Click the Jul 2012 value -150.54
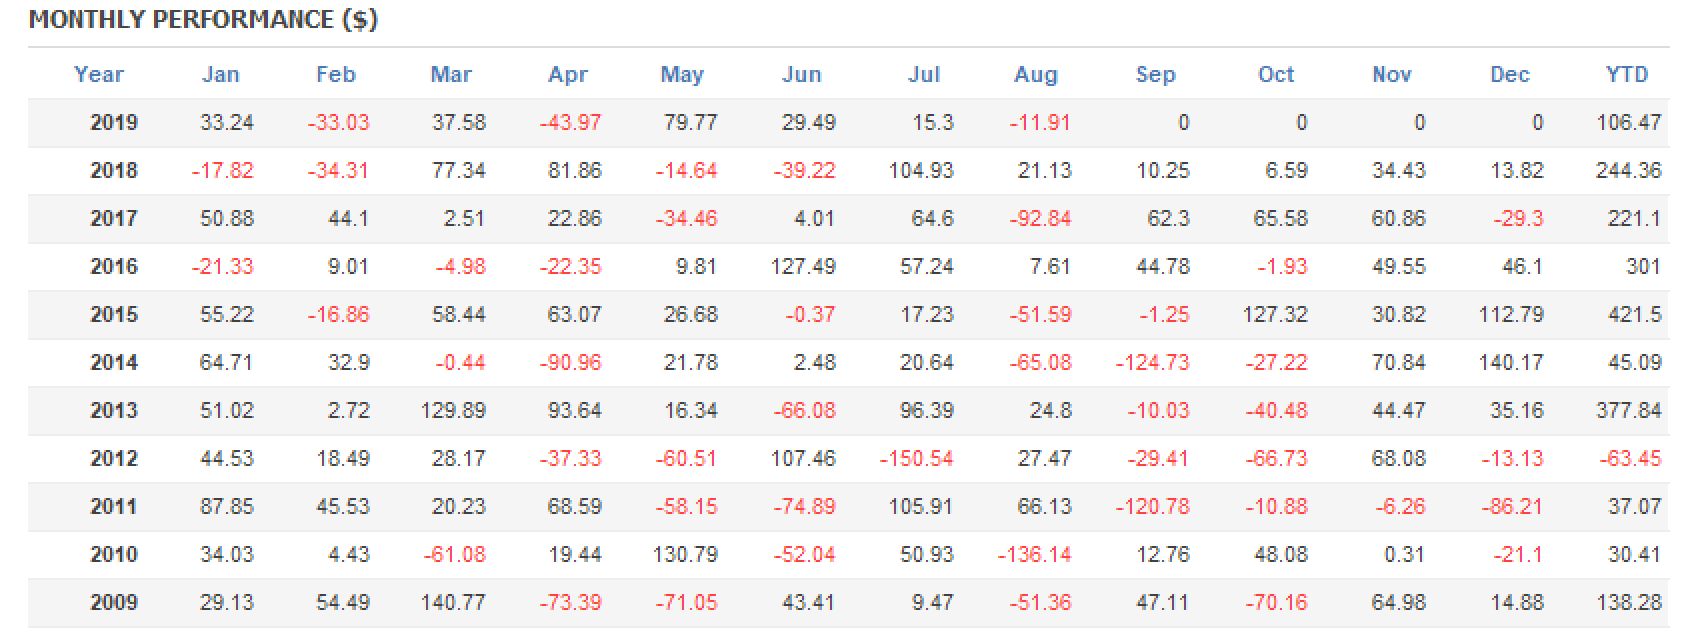 click(916, 459)
